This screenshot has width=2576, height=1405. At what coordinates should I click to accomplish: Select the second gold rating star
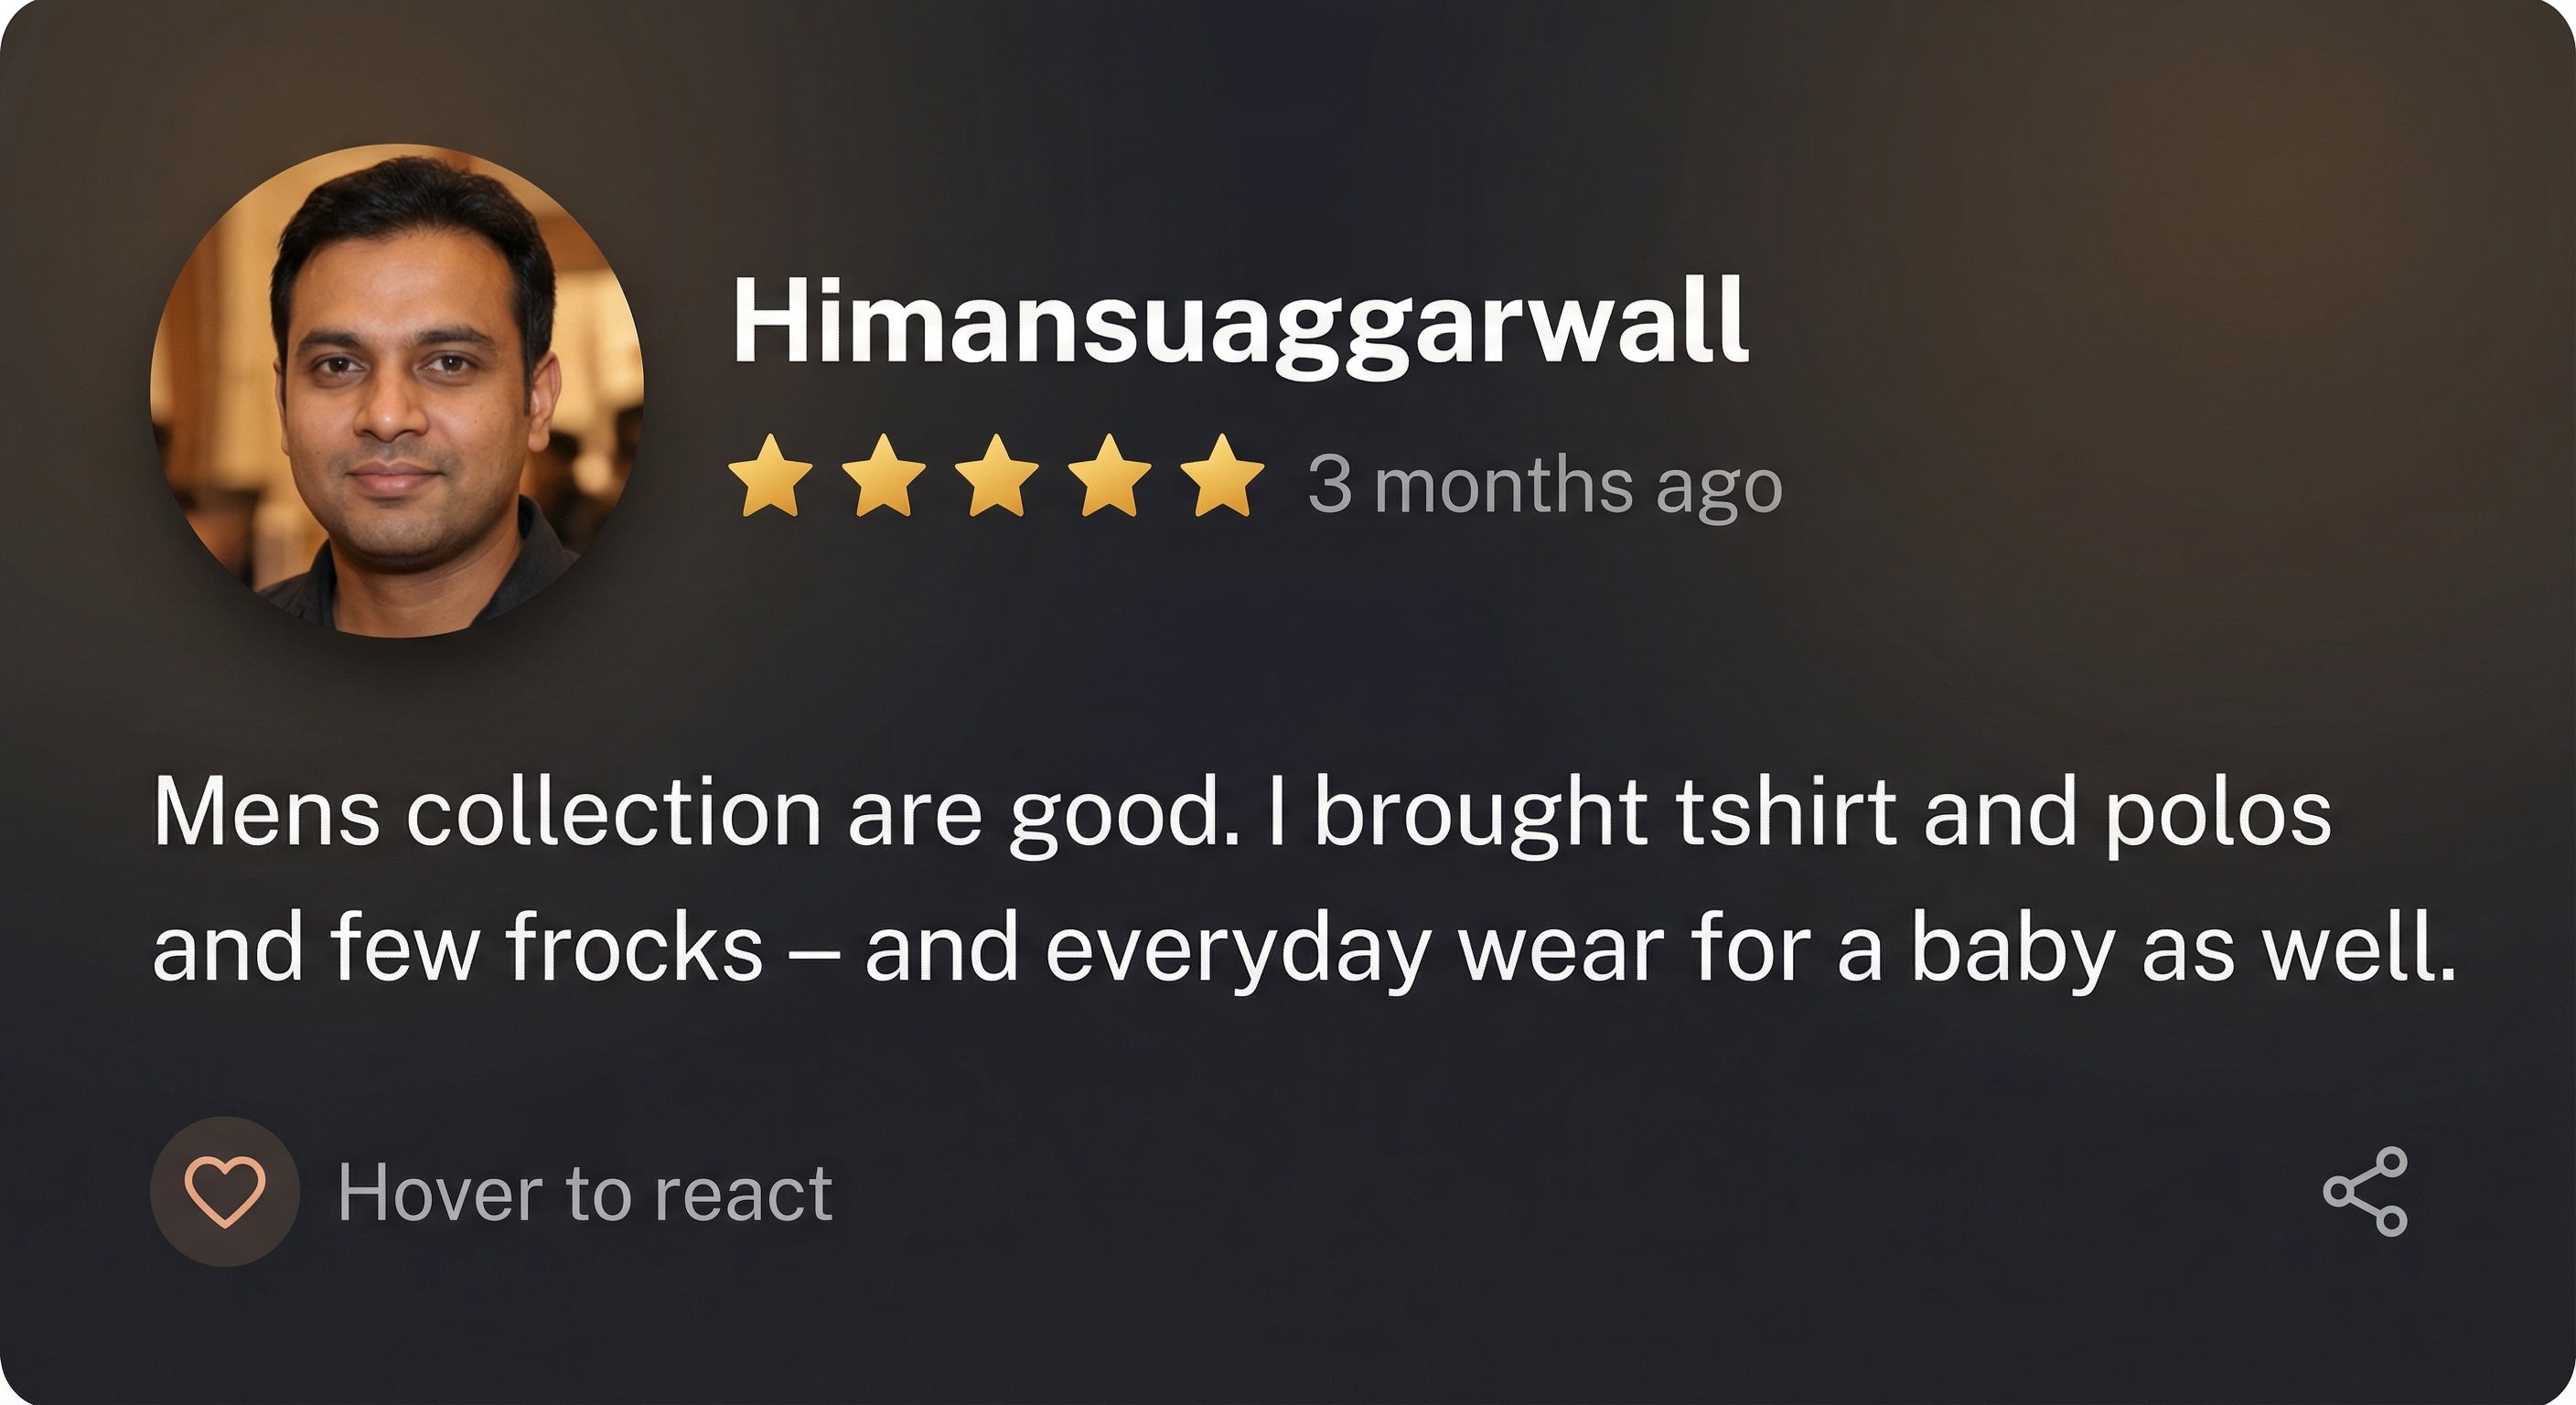click(883, 476)
